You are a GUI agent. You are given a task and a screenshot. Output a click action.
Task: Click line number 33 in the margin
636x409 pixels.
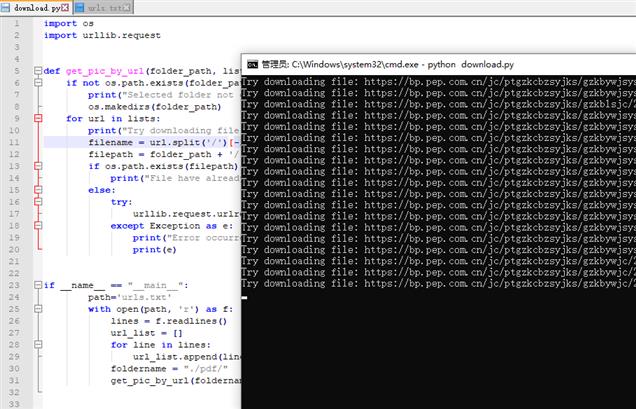click(x=14, y=404)
